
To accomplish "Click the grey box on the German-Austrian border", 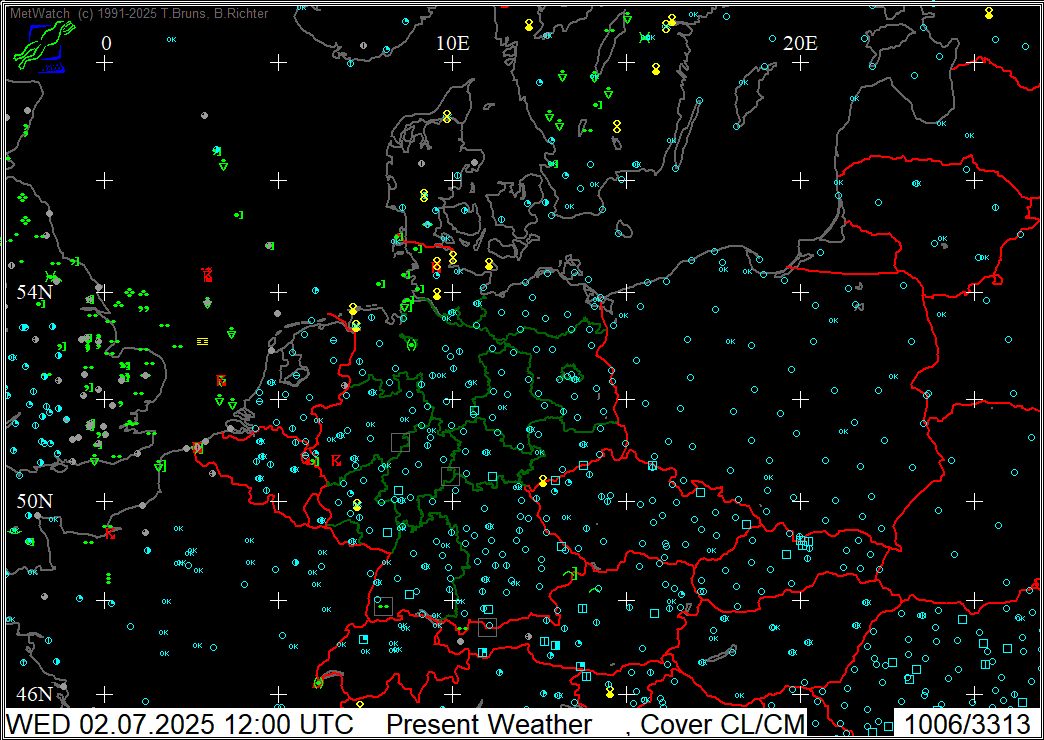I will (487, 627).
